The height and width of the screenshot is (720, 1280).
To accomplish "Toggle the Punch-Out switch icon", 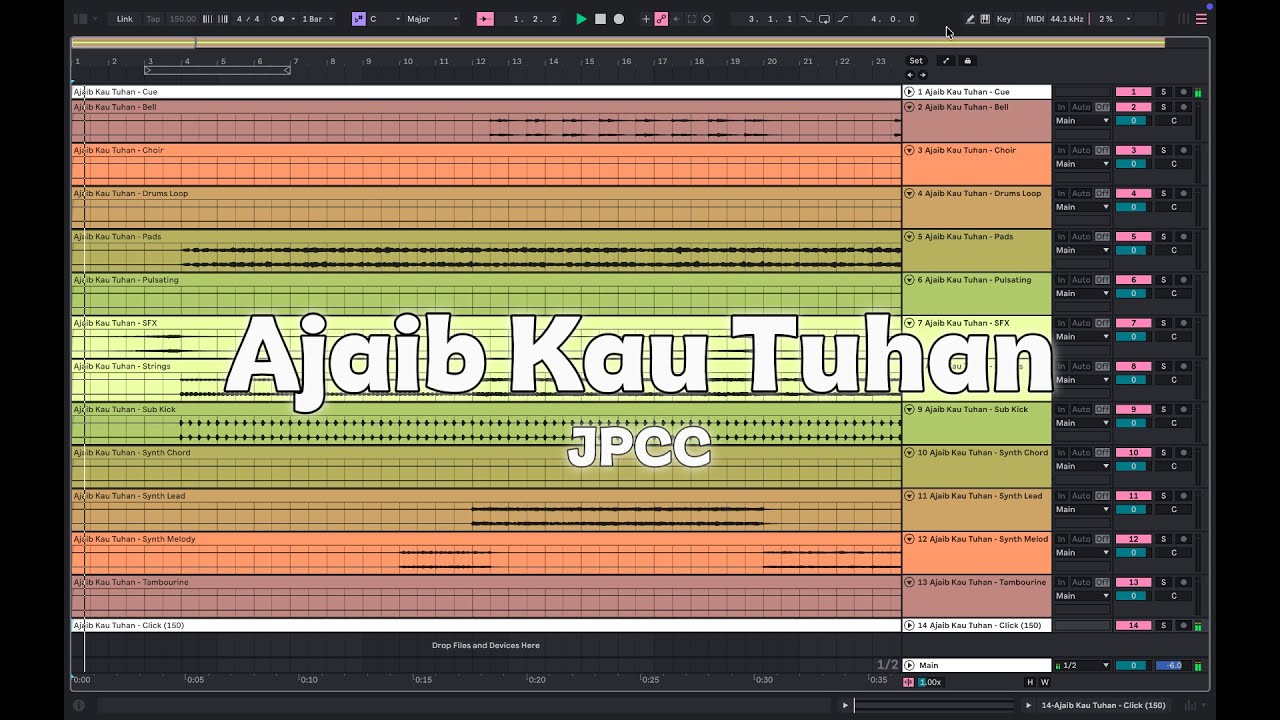I will [842, 19].
